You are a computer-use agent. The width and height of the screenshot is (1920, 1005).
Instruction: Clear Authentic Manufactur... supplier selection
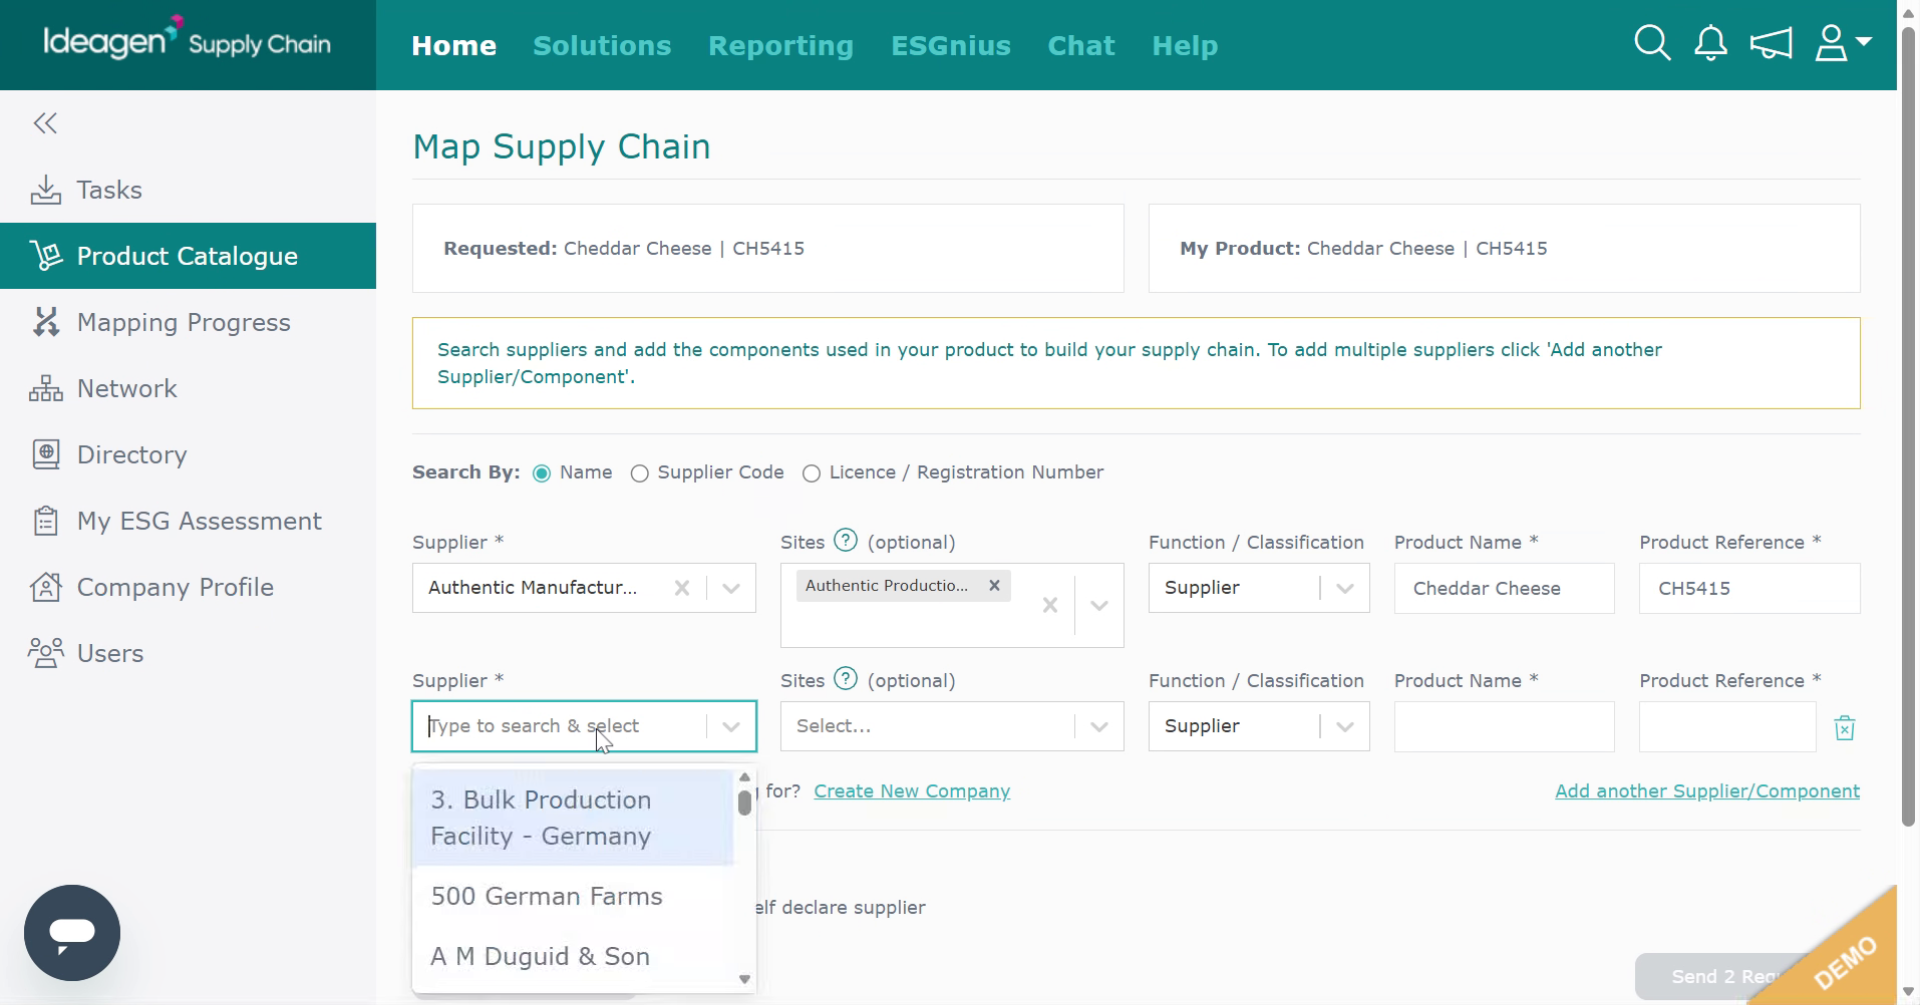click(682, 588)
